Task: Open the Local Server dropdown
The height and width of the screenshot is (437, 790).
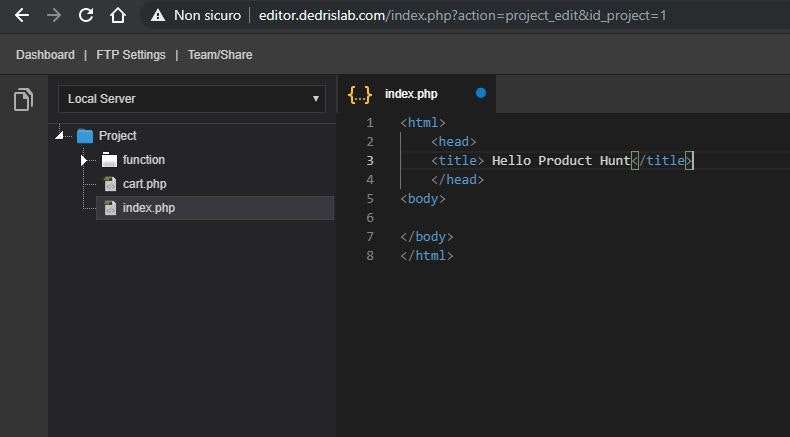Action: [x=192, y=99]
